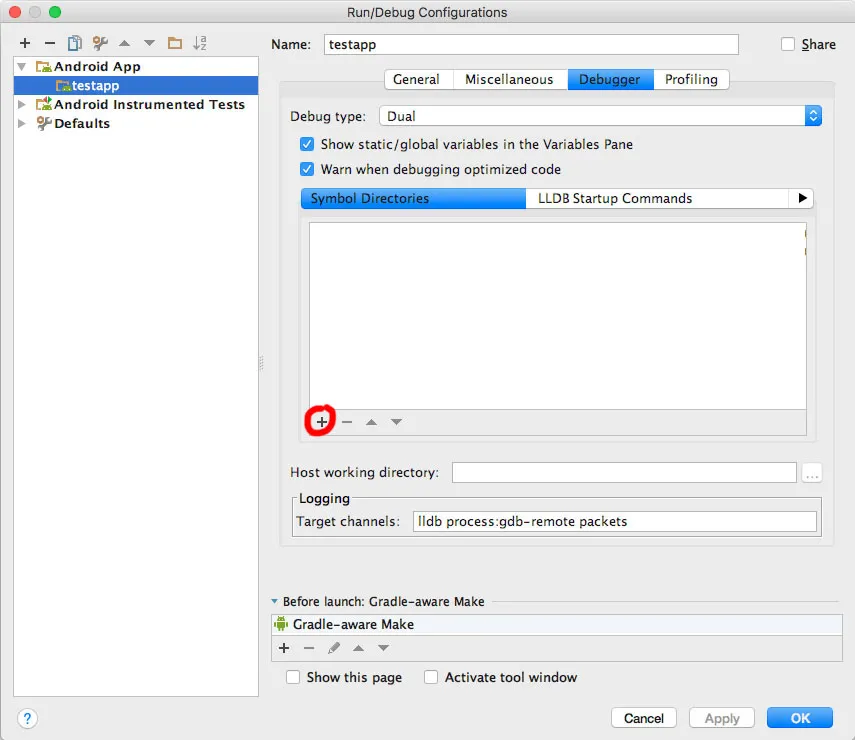855x740 pixels.
Task: Confirm with the OK button
Action: (x=799, y=718)
